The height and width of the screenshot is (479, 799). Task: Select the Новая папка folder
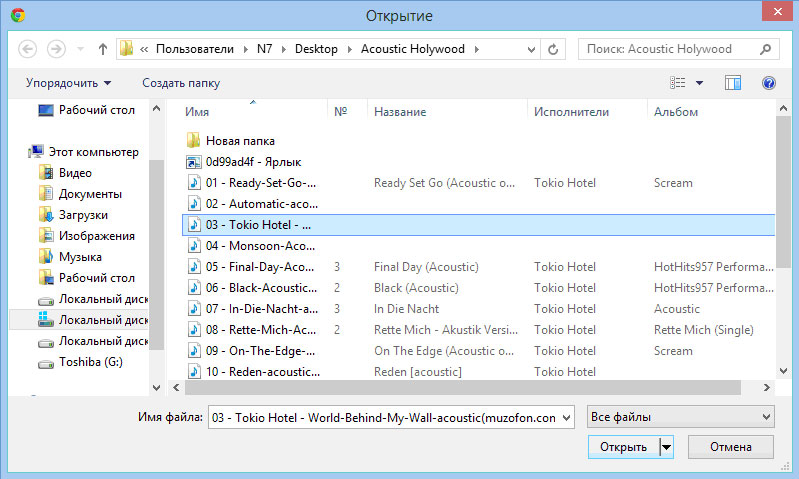[240, 141]
